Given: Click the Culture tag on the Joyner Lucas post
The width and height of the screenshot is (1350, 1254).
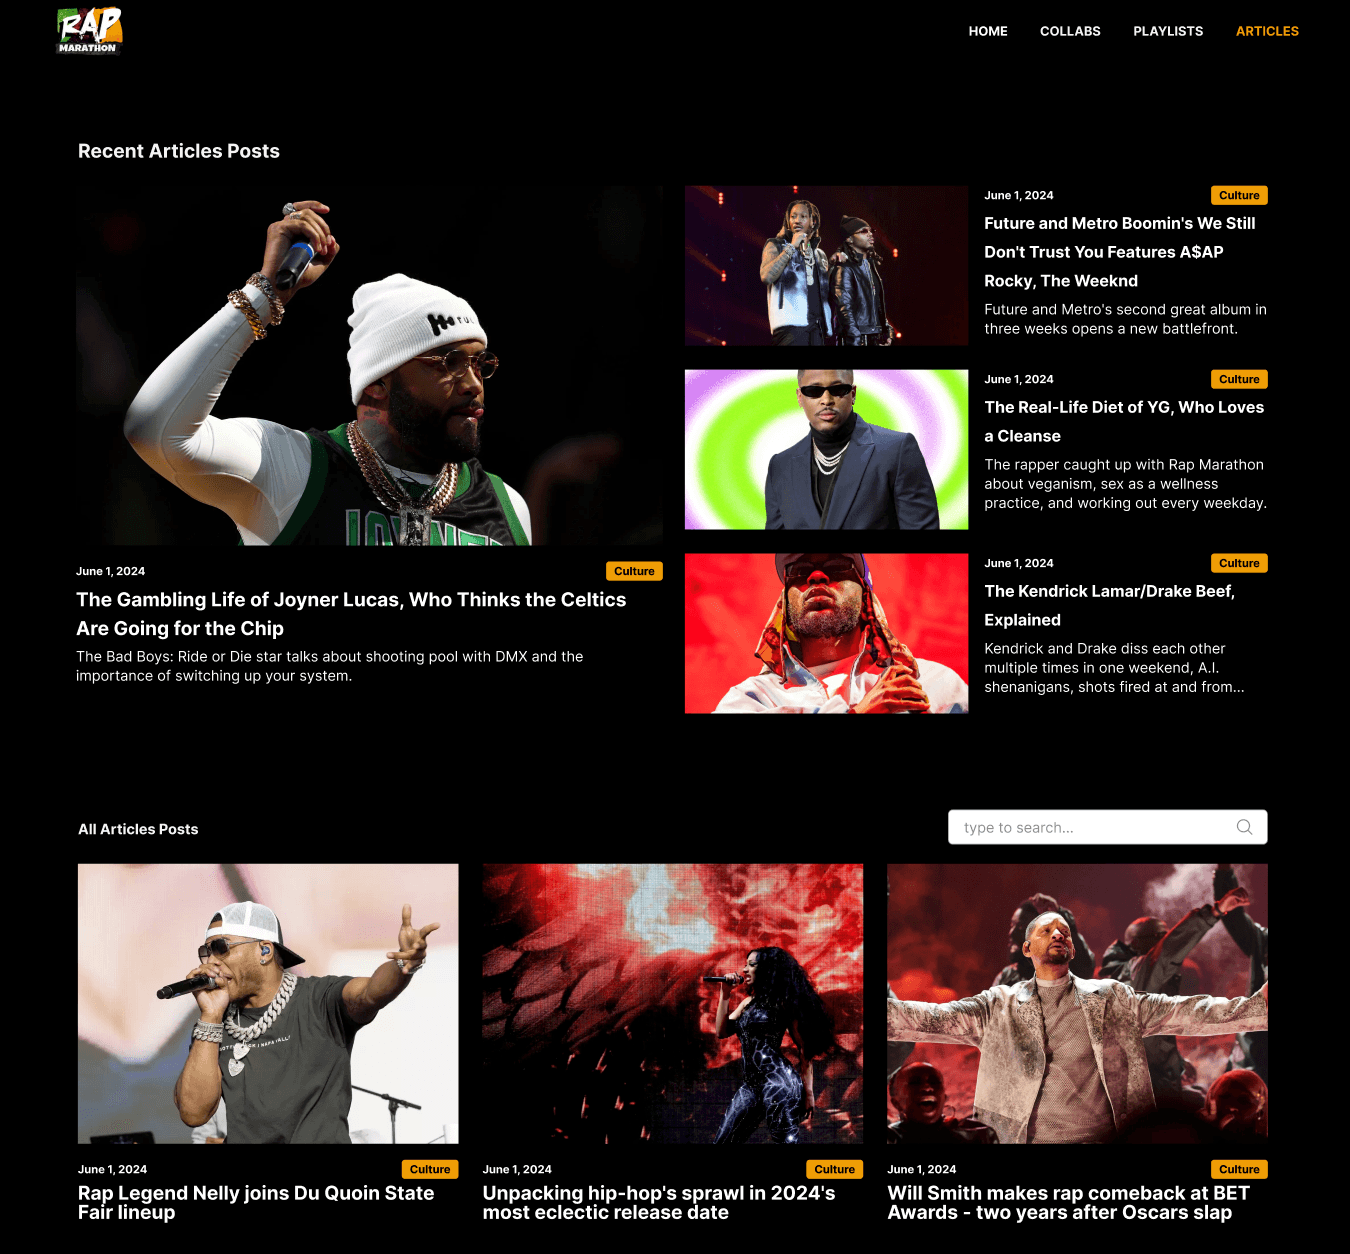Looking at the screenshot, I should point(634,571).
